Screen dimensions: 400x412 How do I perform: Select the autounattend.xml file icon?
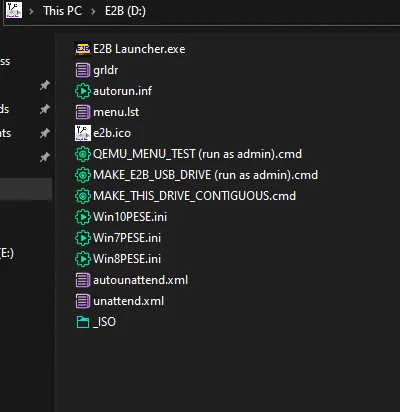82,280
